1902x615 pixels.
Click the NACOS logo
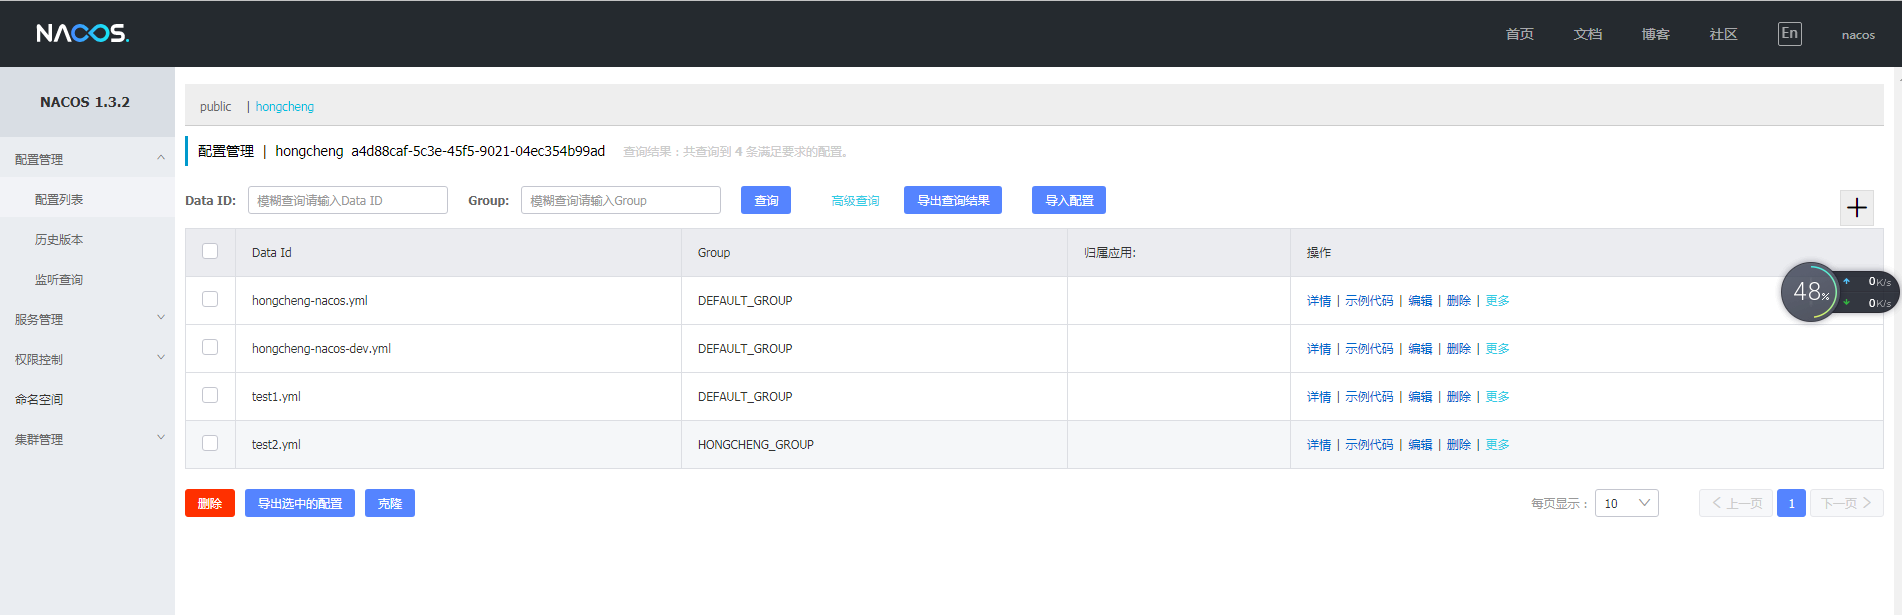[83, 34]
